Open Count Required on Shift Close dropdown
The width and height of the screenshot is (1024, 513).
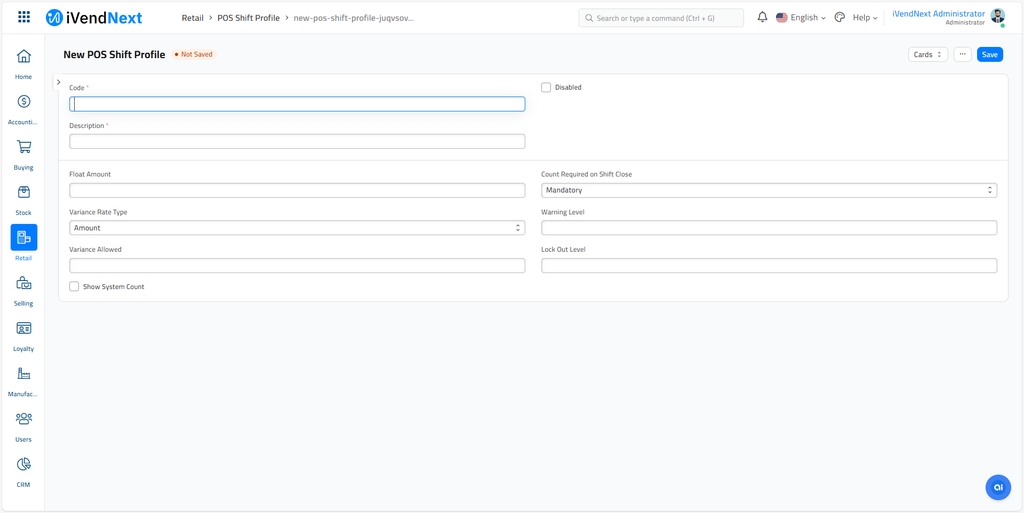768,190
